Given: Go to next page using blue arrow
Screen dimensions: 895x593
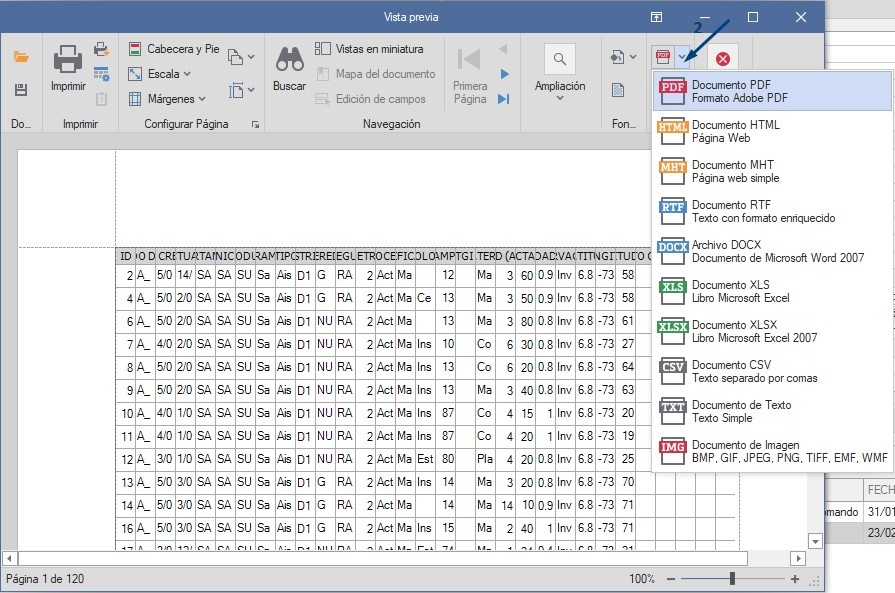Looking at the screenshot, I should pos(504,74).
